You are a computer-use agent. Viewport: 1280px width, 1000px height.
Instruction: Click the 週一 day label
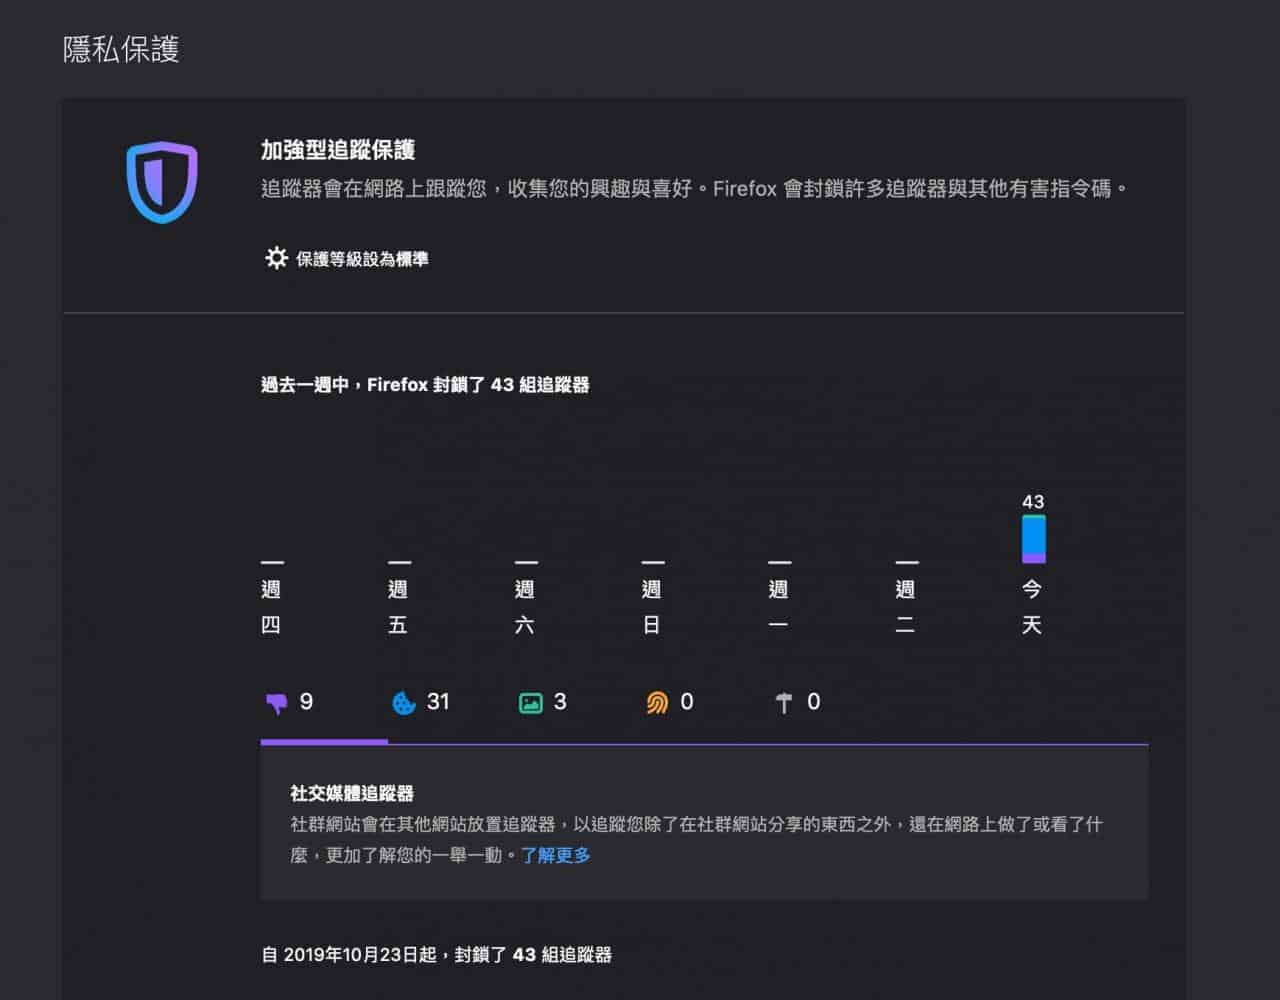[779, 607]
